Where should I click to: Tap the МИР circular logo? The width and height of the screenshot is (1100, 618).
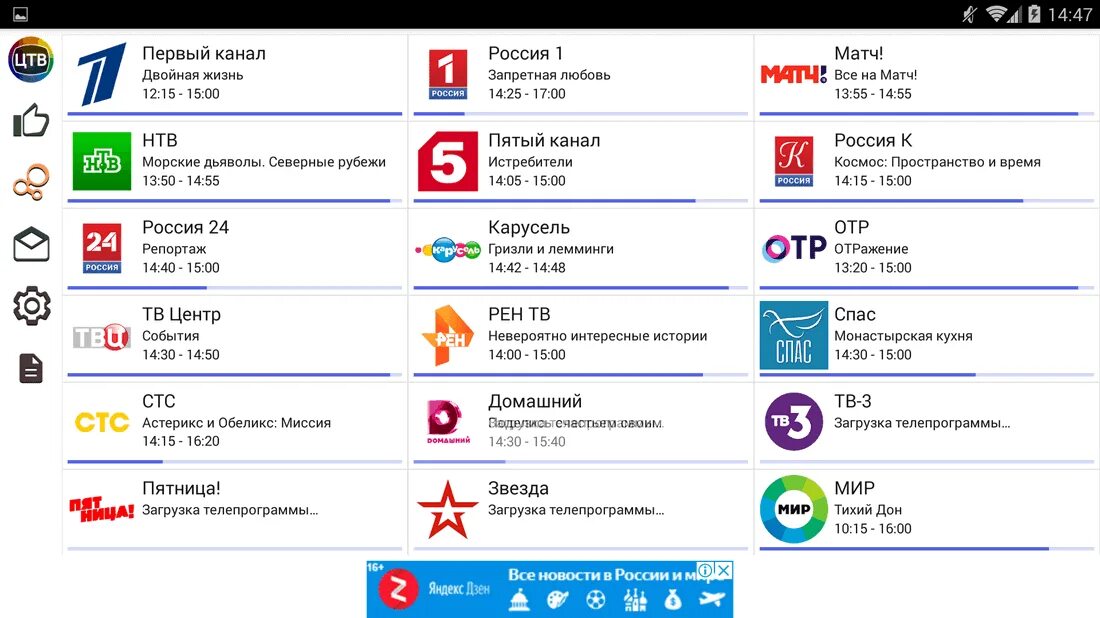(793, 509)
